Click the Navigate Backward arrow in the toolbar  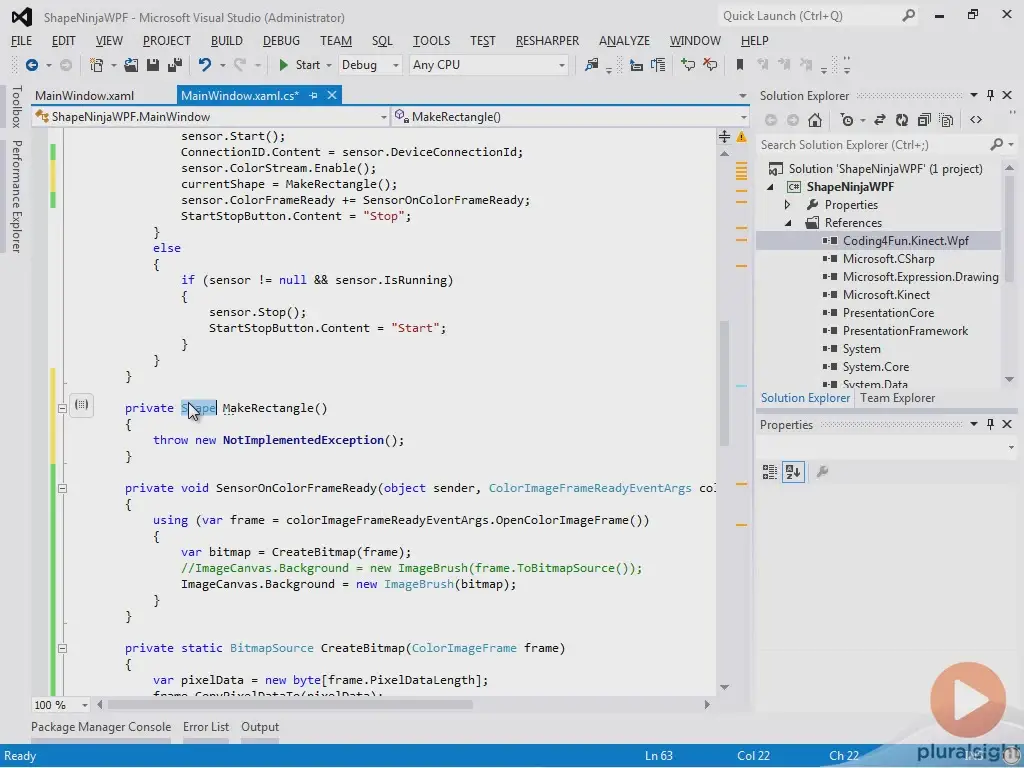[x=31, y=65]
